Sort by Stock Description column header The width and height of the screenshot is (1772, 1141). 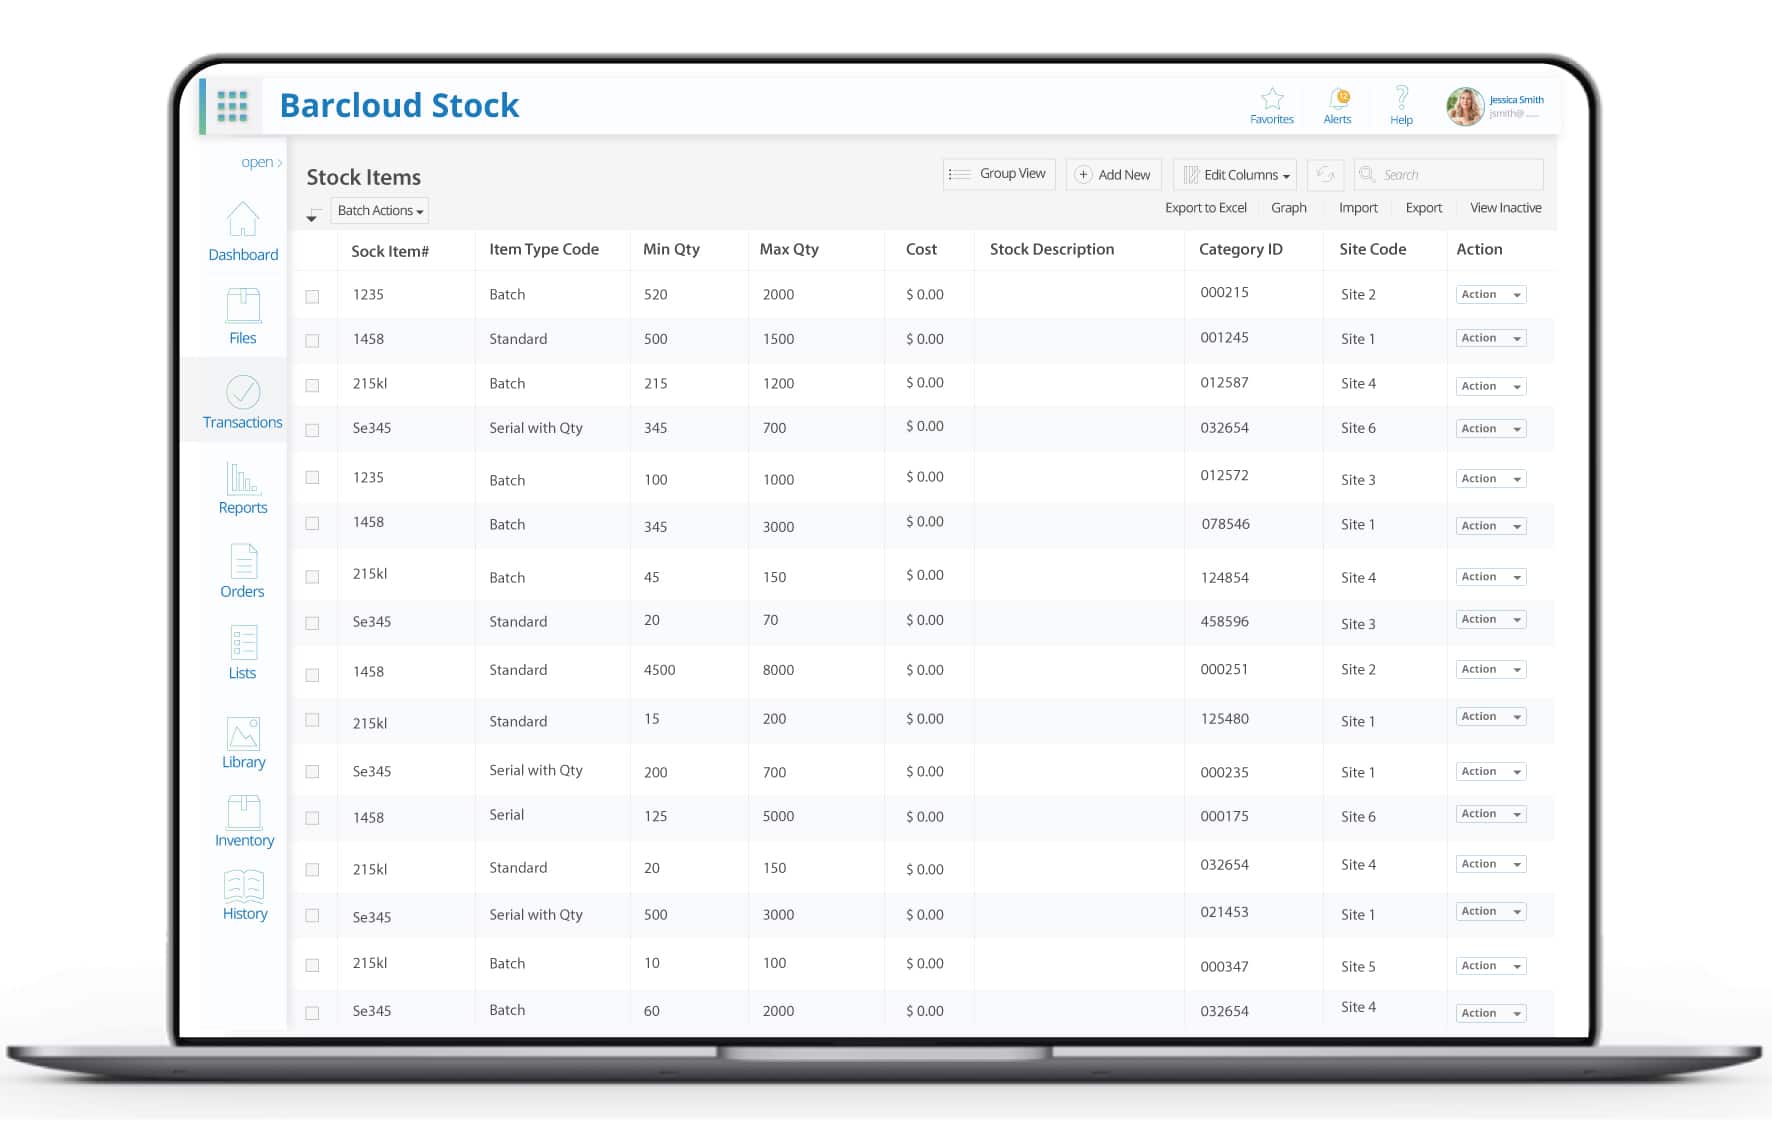point(1052,249)
